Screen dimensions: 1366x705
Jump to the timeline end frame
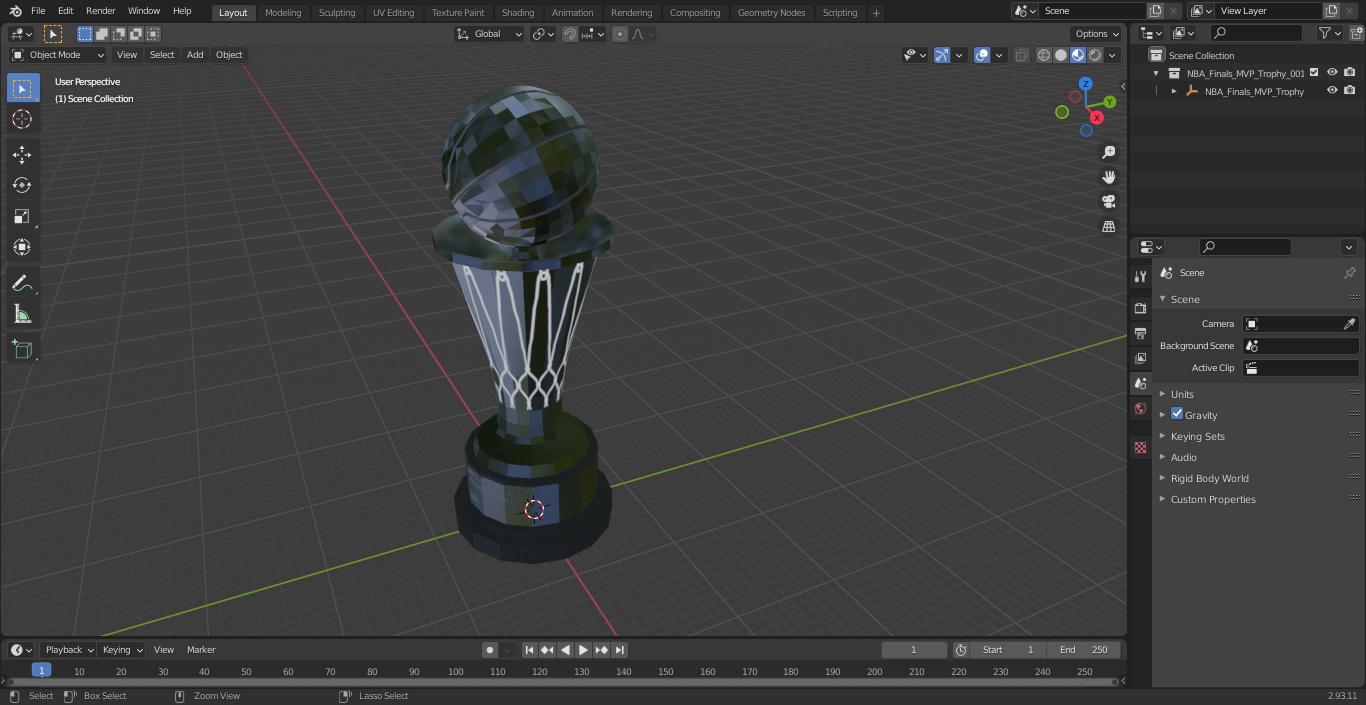point(620,650)
